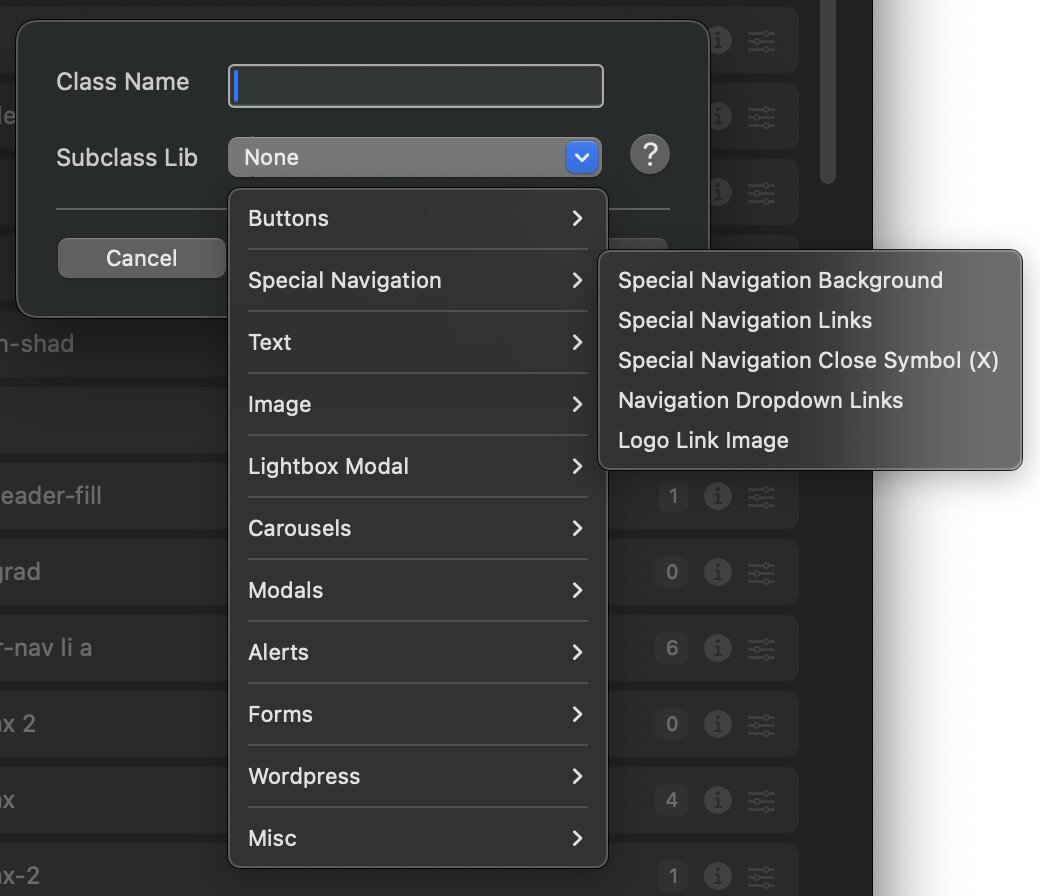This screenshot has height=896, width=1040.
Task: Click info icon in header-fill row
Action: [x=718, y=496]
